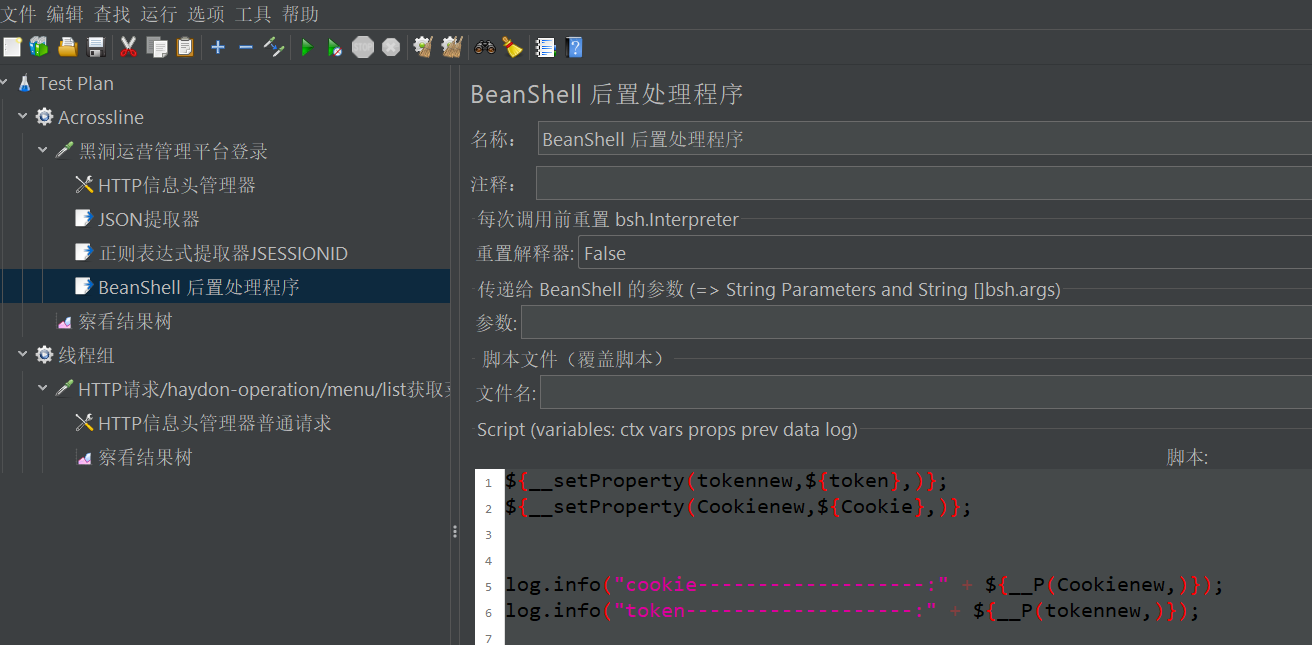Create a new test plan from toolbar
The height and width of the screenshot is (645, 1312).
point(12,47)
